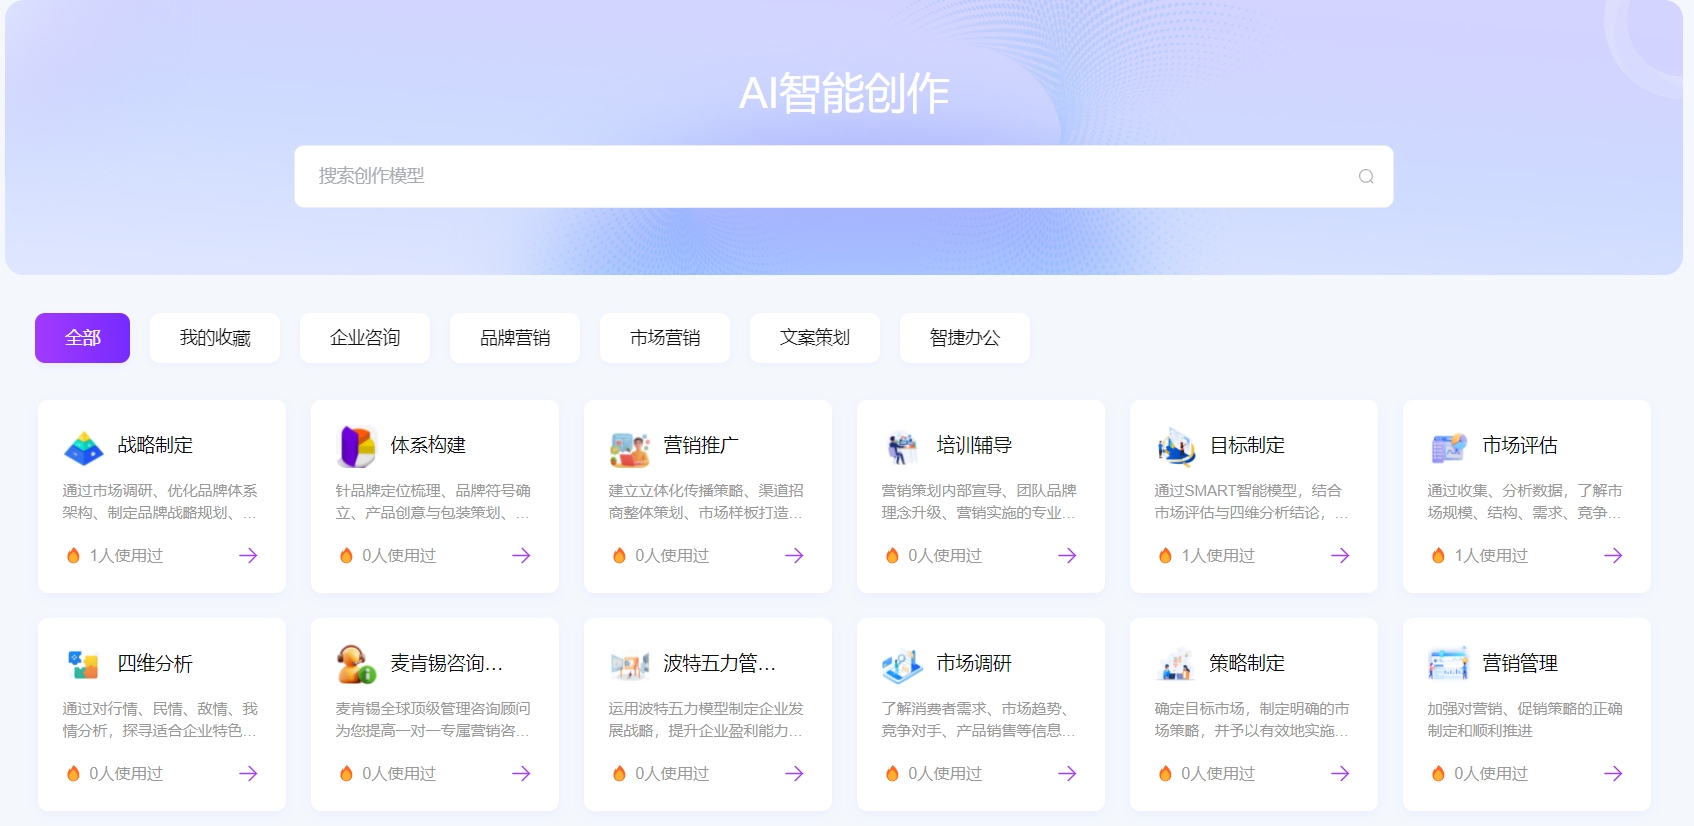
Task: Click the 营销管理 card icon
Action: pyautogui.click(x=1449, y=665)
